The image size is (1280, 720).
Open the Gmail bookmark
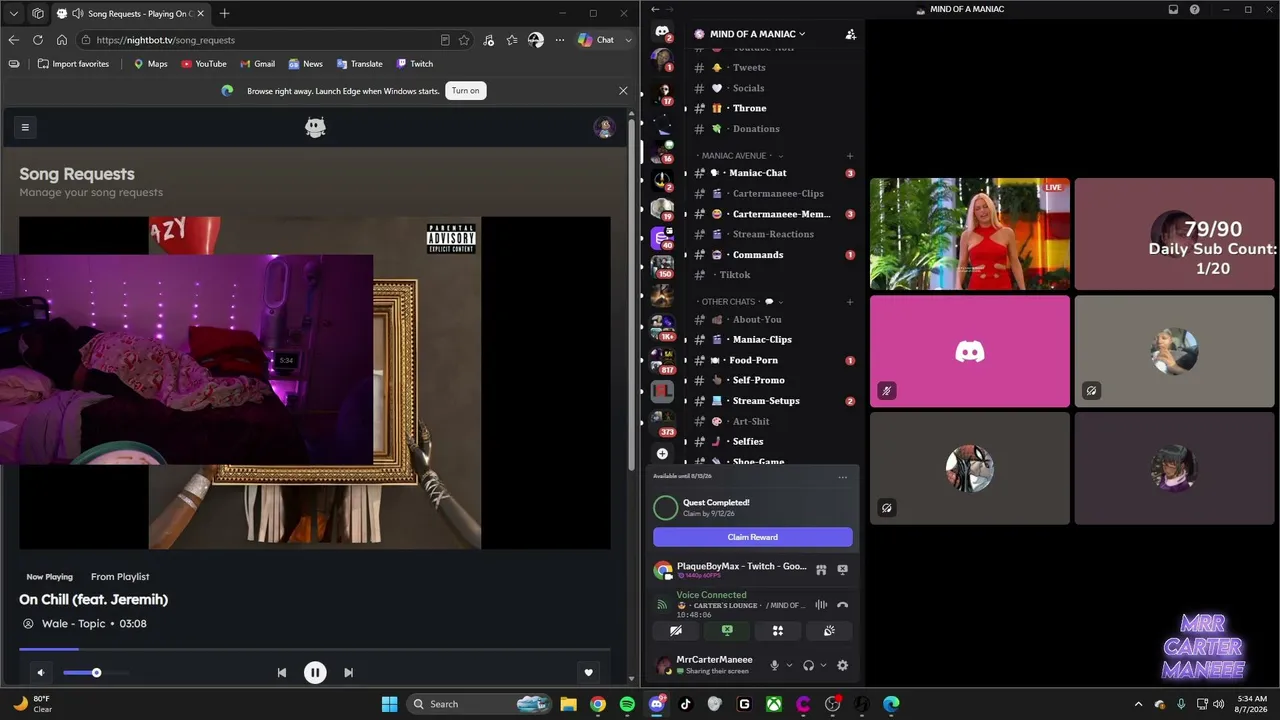[x=258, y=64]
